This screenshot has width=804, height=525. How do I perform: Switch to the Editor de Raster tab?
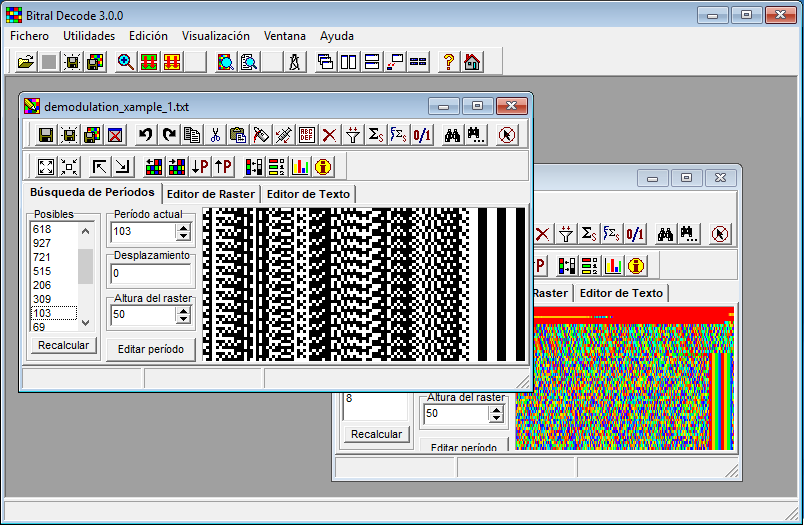point(211,194)
